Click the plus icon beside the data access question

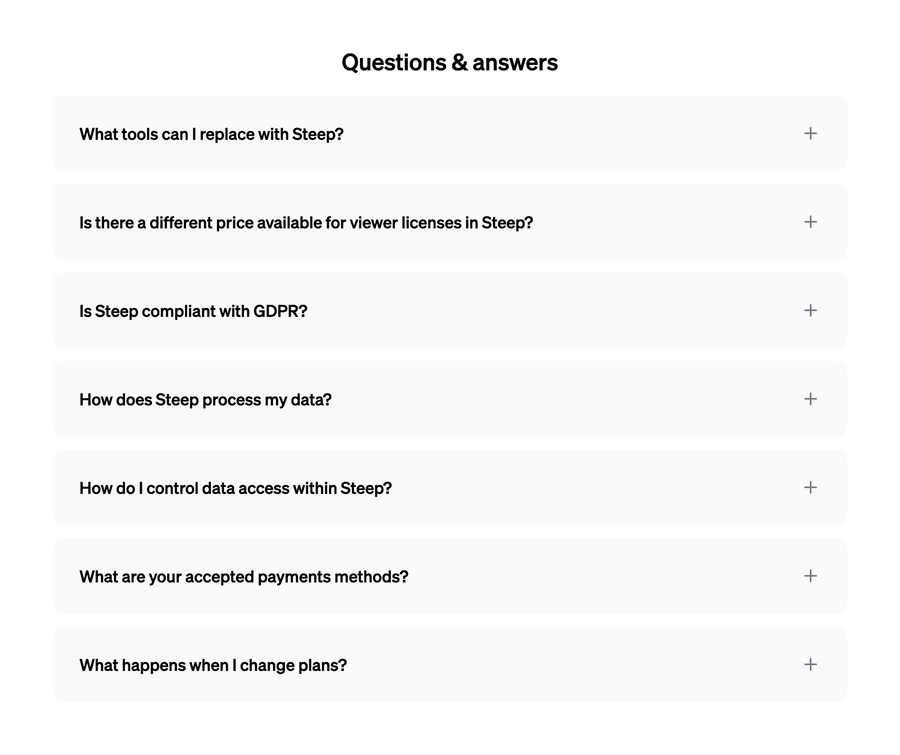click(810, 487)
